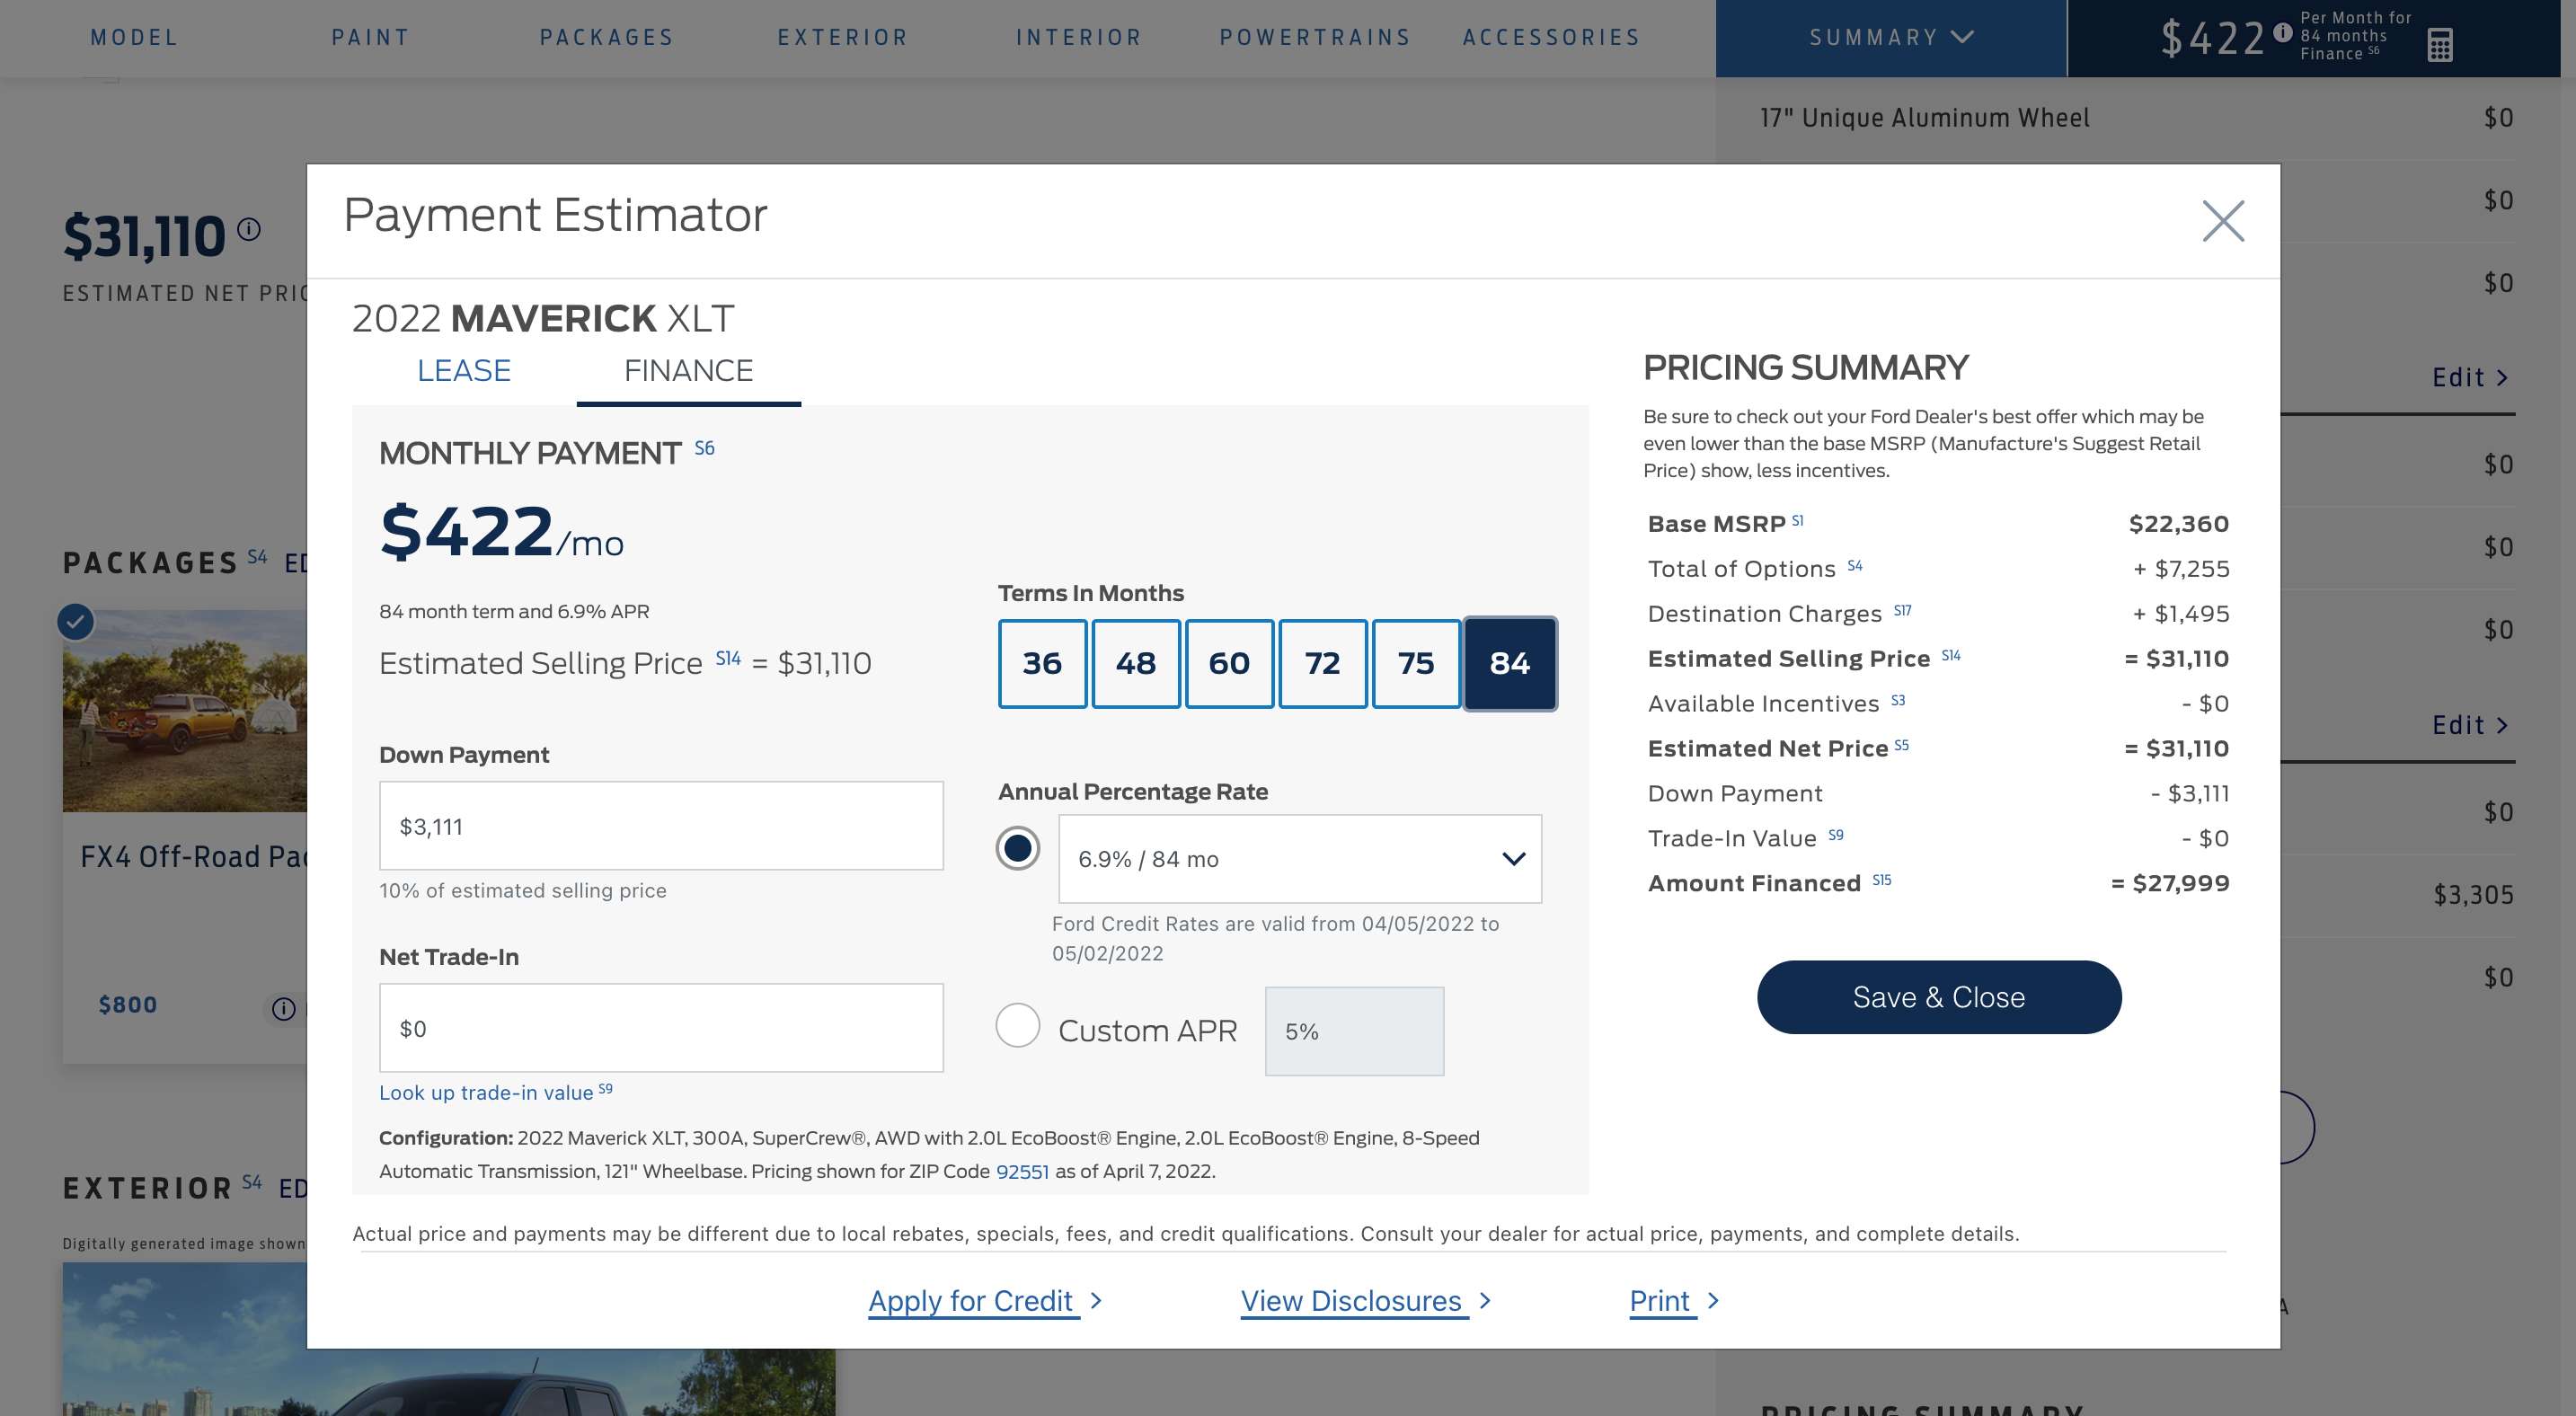
Task: Click info icon beside $422 header price
Action: (x=2283, y=32)
